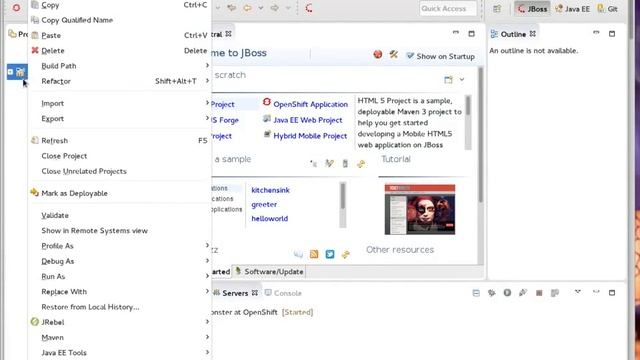Open the Import submenu
The width and height of the screenshot is (640, 360).
(x=119, y=103)
